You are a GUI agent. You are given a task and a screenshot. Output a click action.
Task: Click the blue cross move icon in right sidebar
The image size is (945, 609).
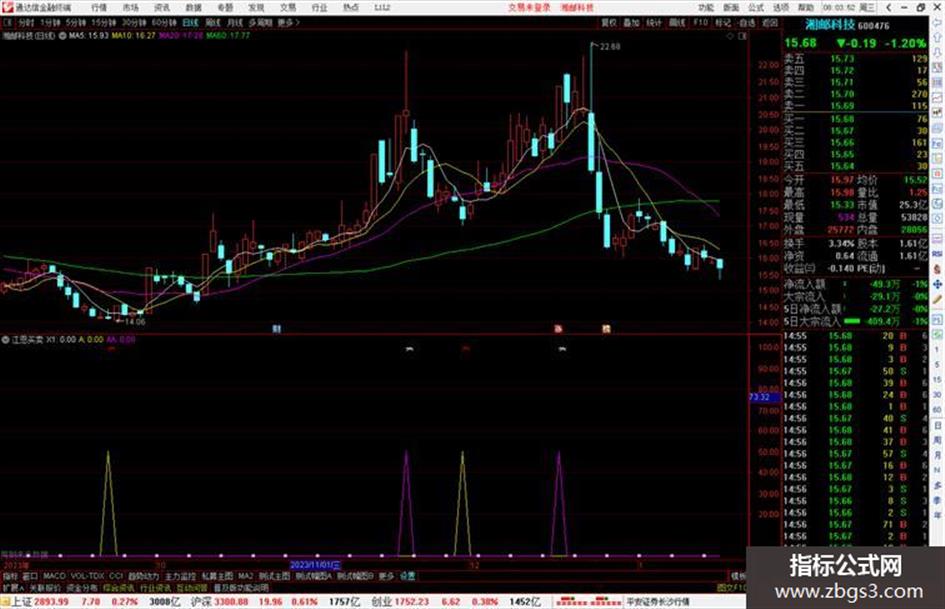pos(937,284)
